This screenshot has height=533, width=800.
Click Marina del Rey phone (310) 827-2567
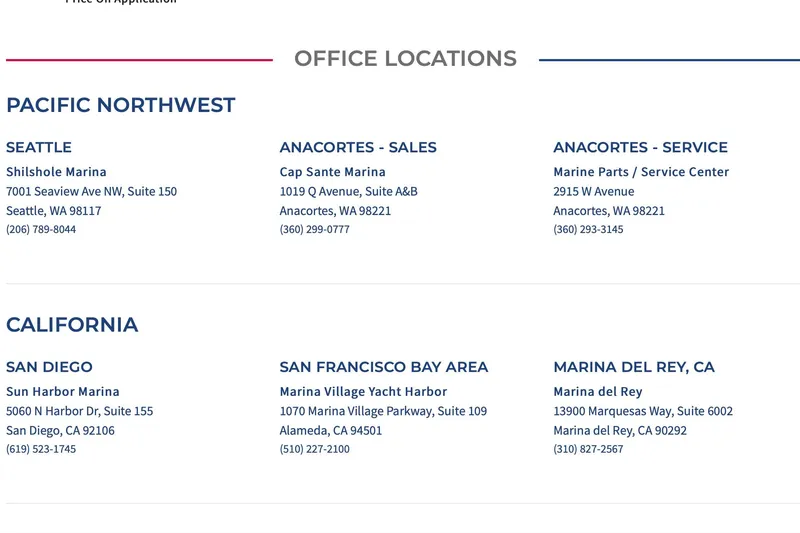[588, 449]
